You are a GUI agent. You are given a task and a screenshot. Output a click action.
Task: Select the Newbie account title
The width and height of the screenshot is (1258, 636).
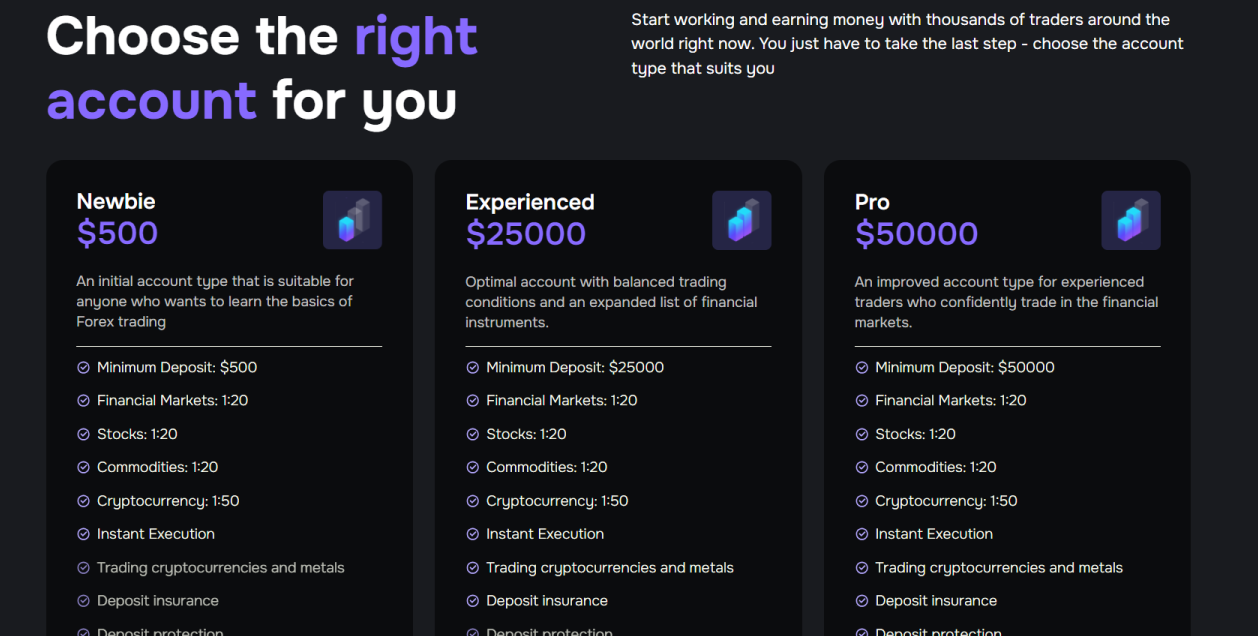116,201
